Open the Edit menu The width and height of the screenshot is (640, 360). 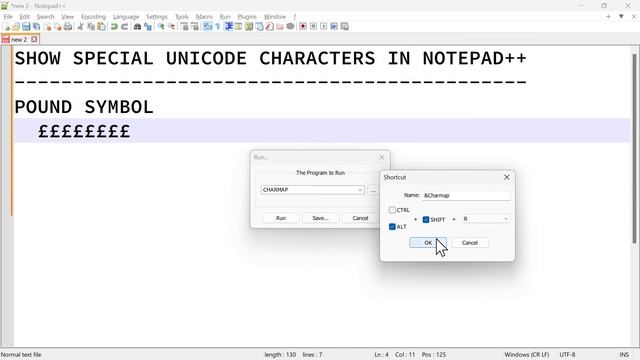coord(24,17)
